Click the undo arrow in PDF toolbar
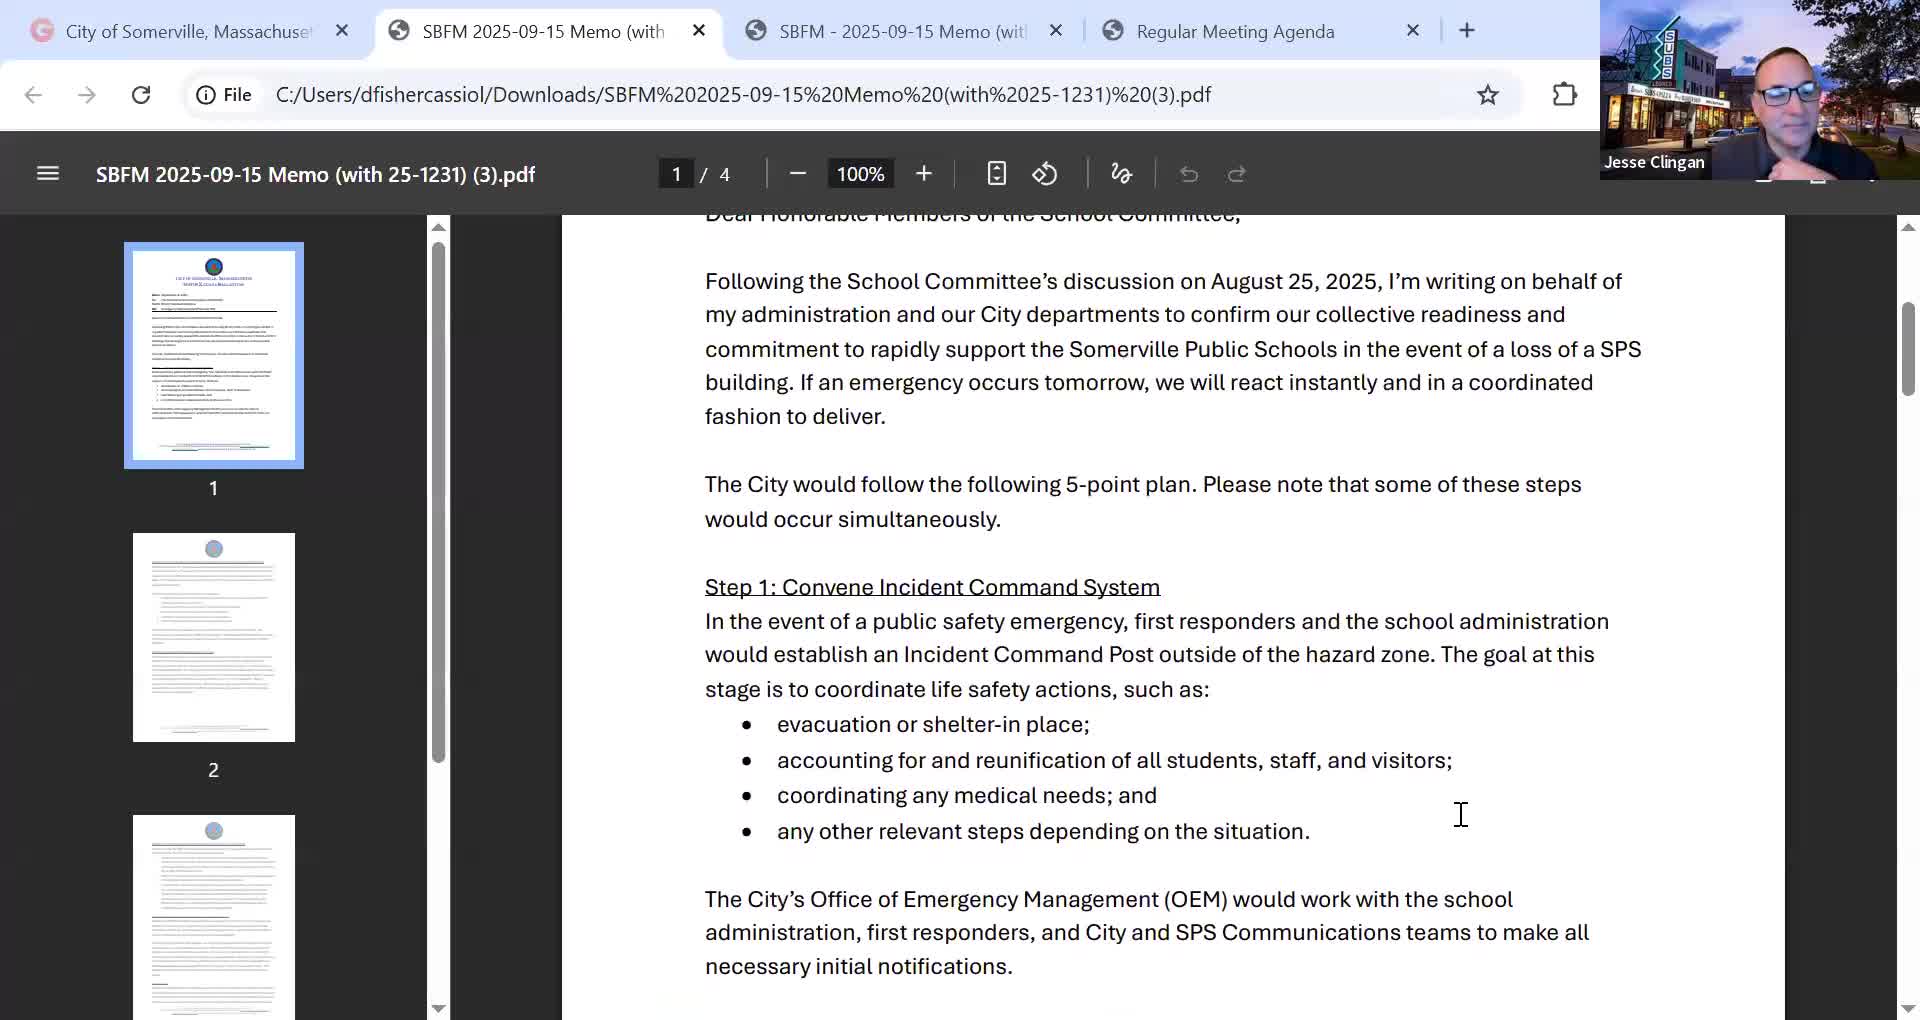 click(1188, 174)
